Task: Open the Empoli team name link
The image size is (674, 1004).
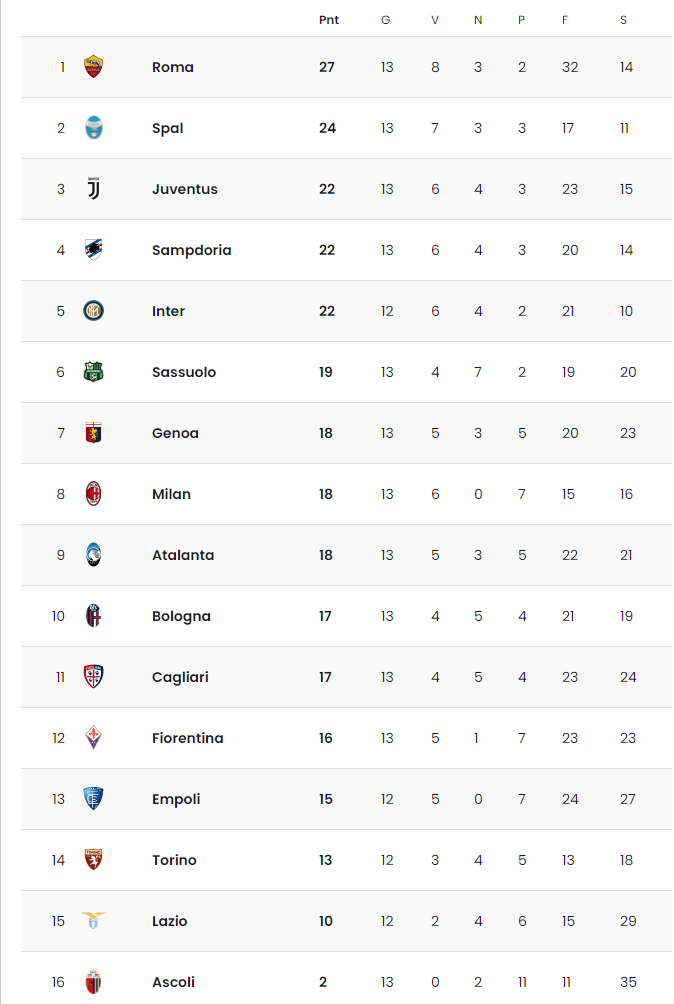Action: coord(176,799)
